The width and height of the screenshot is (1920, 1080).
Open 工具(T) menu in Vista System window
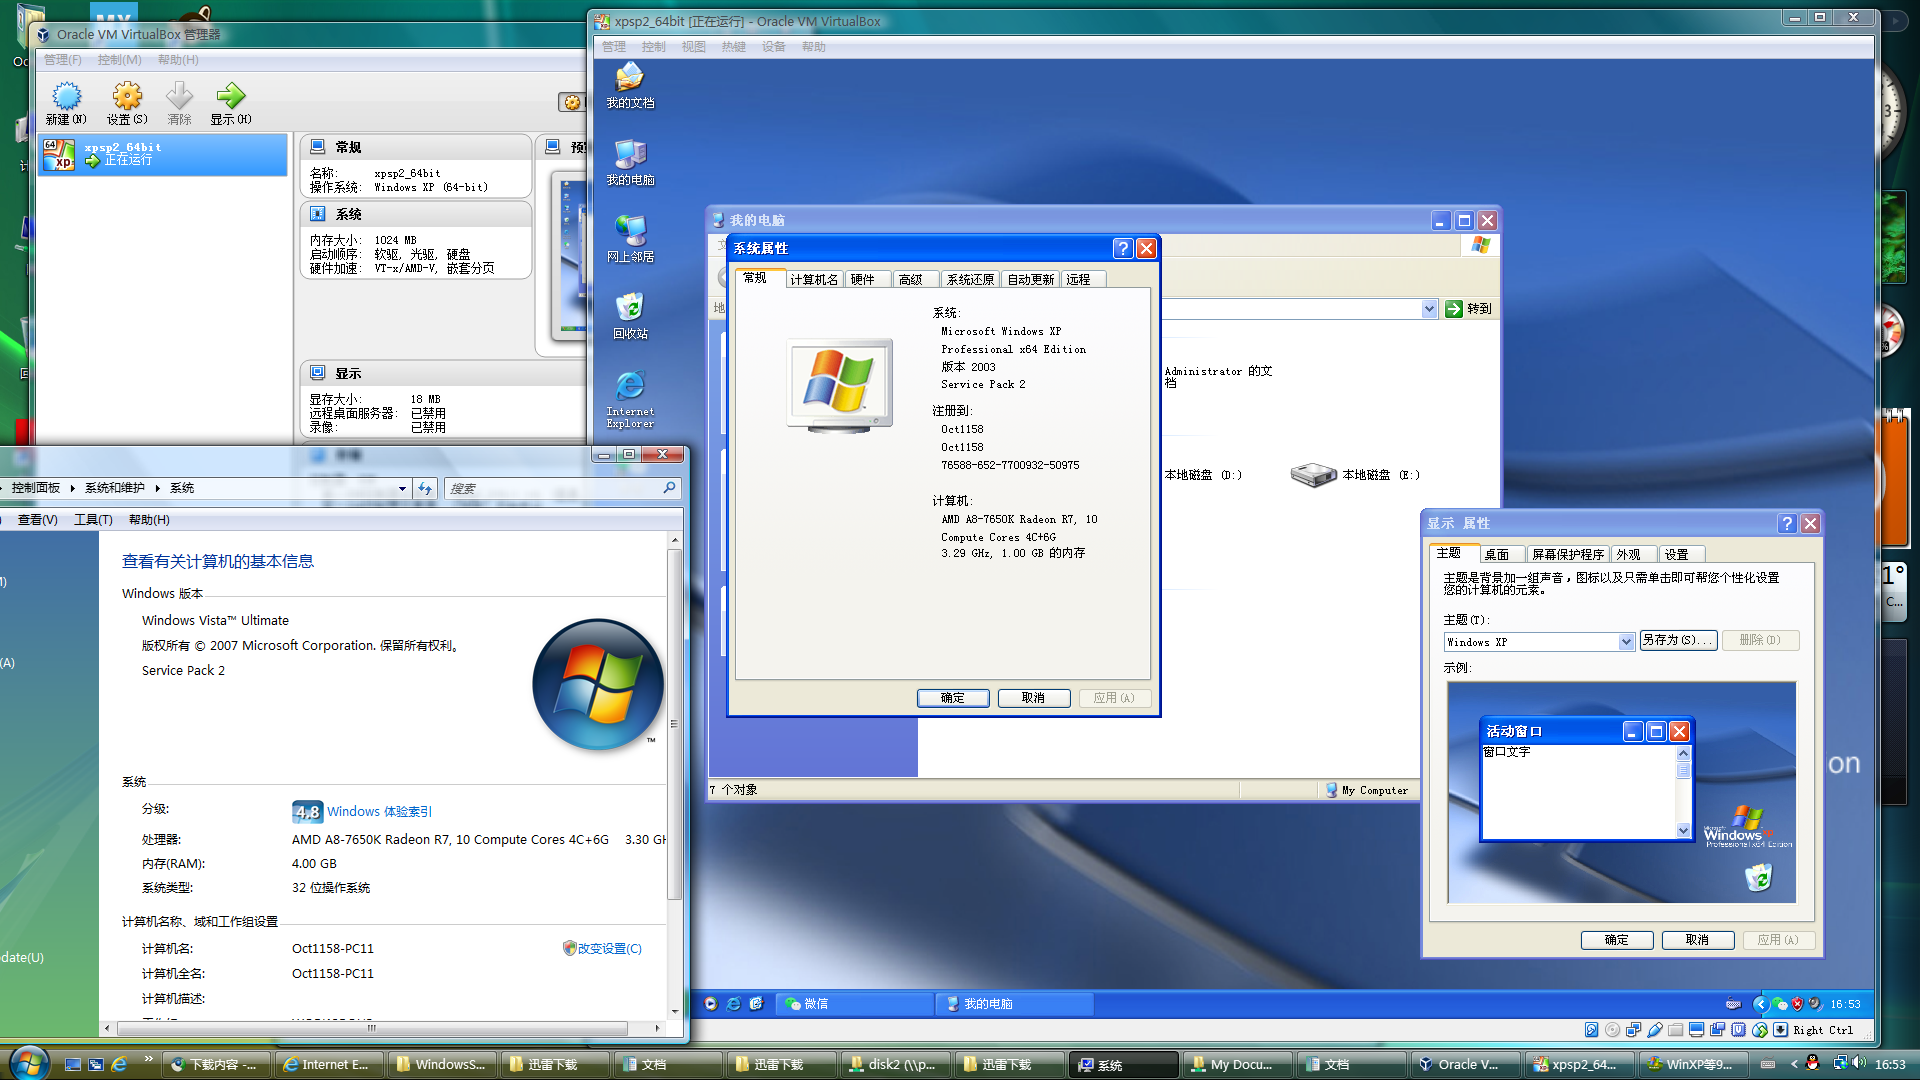(93, 520)
